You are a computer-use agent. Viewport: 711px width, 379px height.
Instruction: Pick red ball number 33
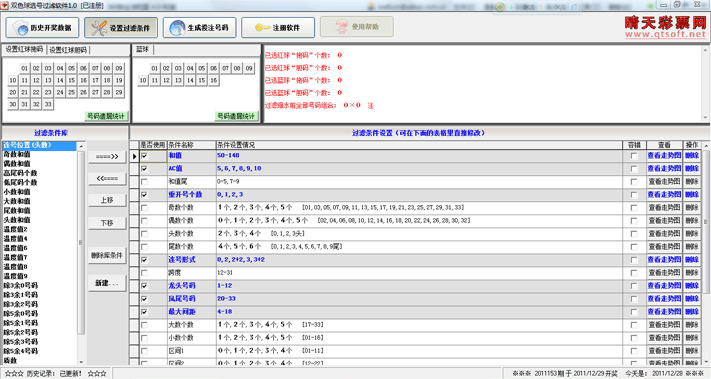click(48, 104)
